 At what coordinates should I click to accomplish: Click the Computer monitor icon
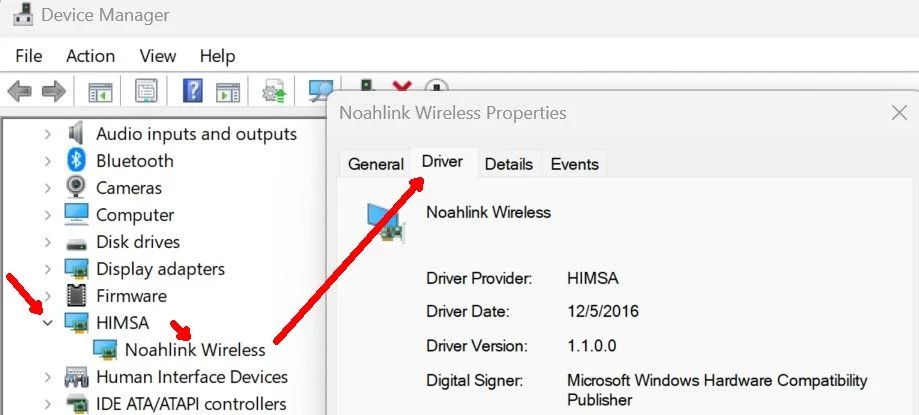(x=76, y=215)
